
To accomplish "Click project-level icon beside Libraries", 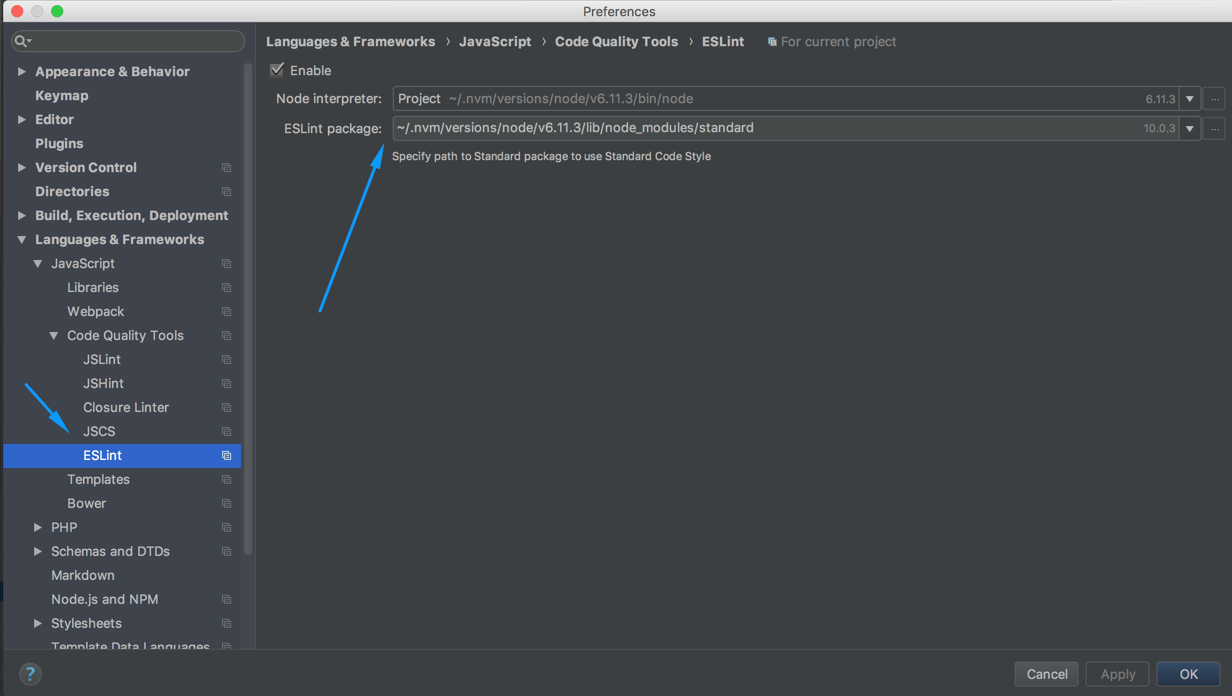I will click(x=226, y=288).
